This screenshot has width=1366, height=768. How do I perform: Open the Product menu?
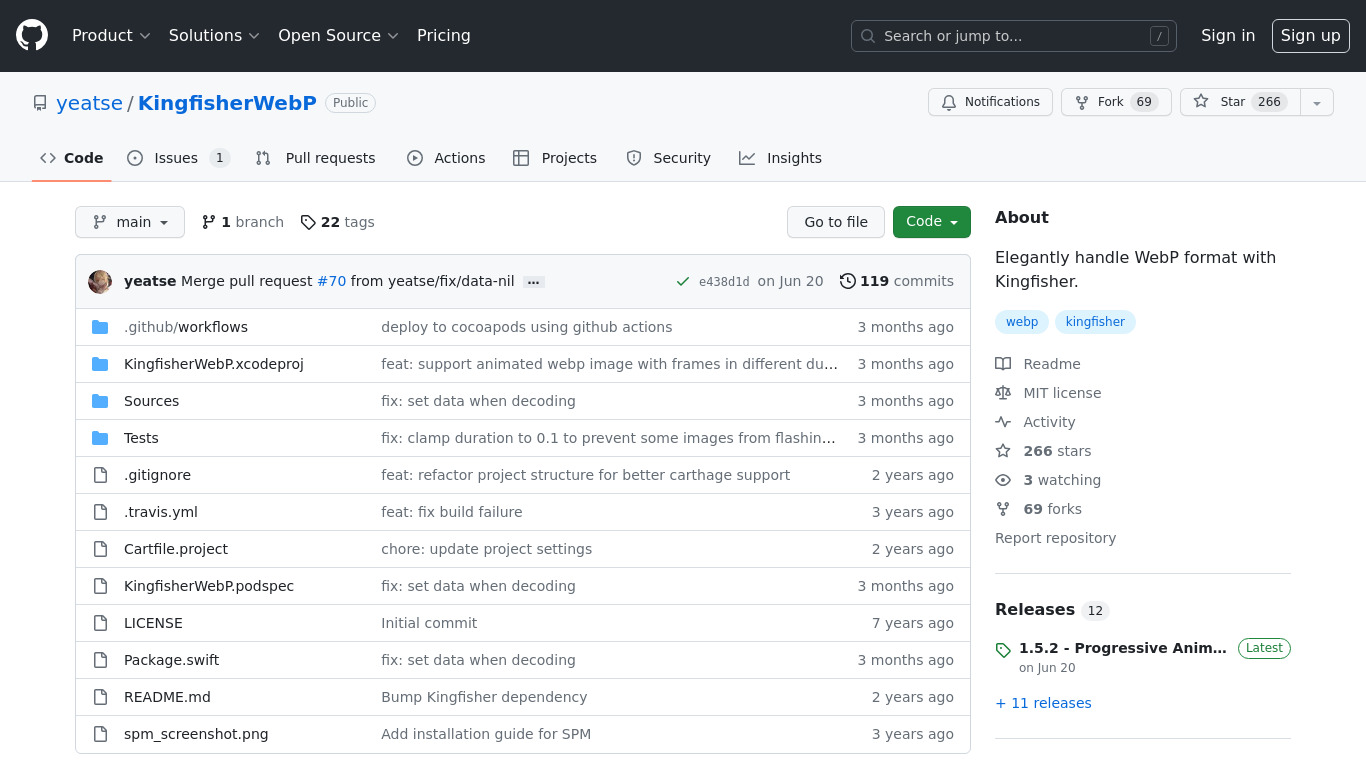111,36
